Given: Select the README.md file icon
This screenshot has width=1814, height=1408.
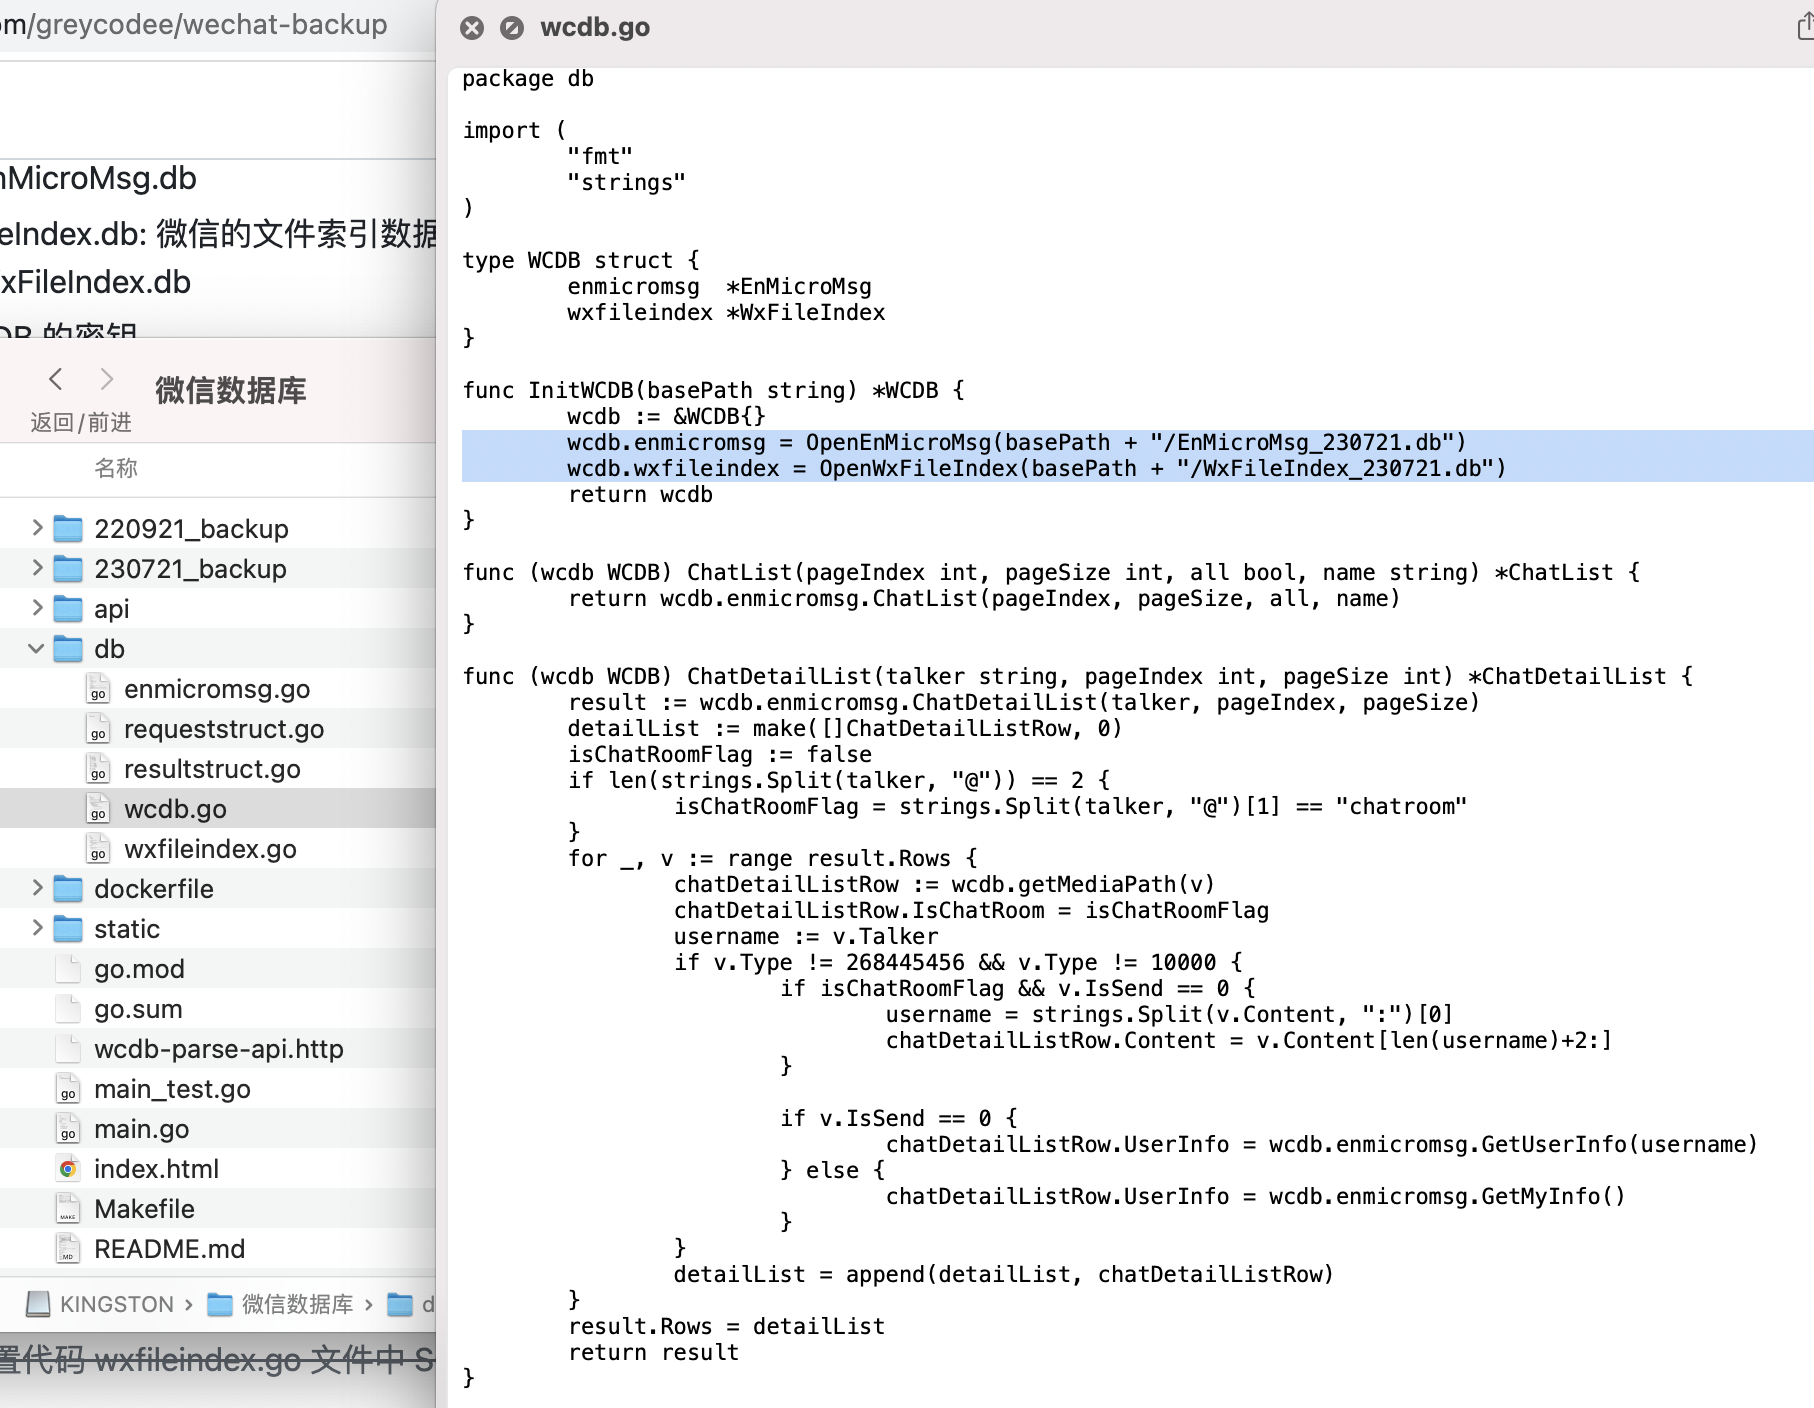Looking at the screenshot, I should pyautogui.click(x=68, y=1249).
